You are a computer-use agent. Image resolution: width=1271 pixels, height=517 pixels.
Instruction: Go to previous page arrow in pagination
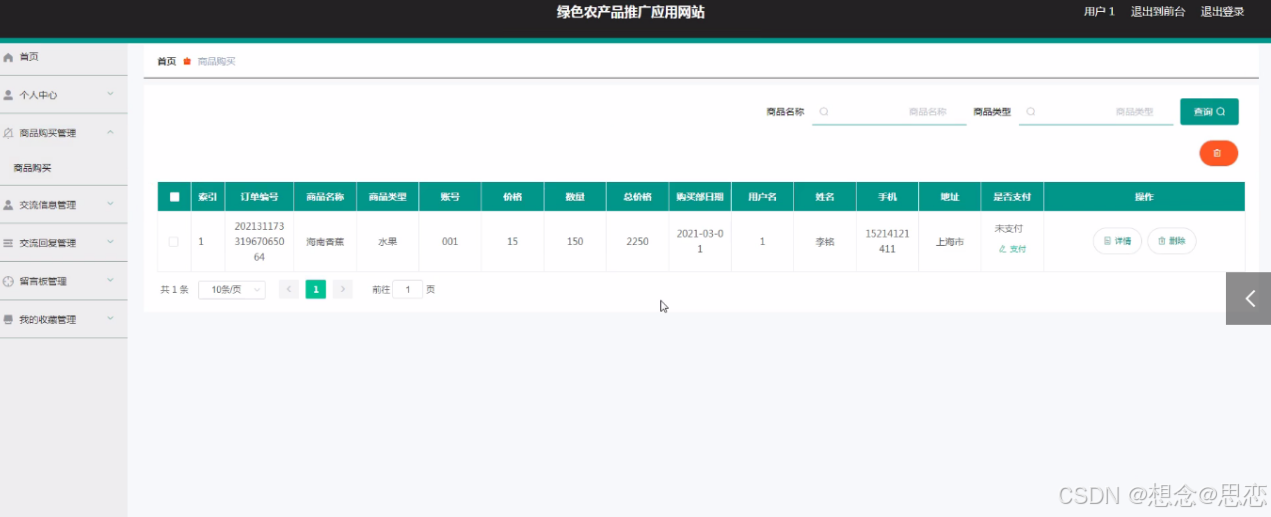click(x=289, y=289)
